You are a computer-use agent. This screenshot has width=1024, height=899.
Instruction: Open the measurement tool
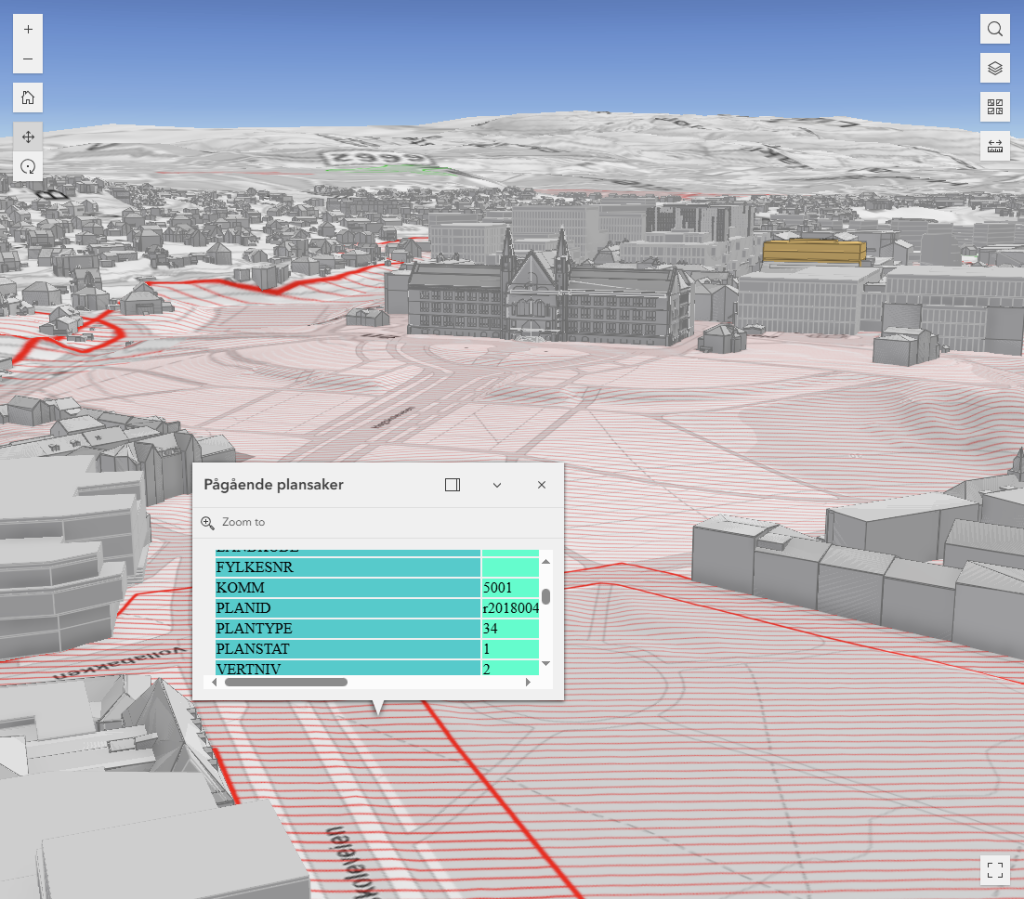995,146
